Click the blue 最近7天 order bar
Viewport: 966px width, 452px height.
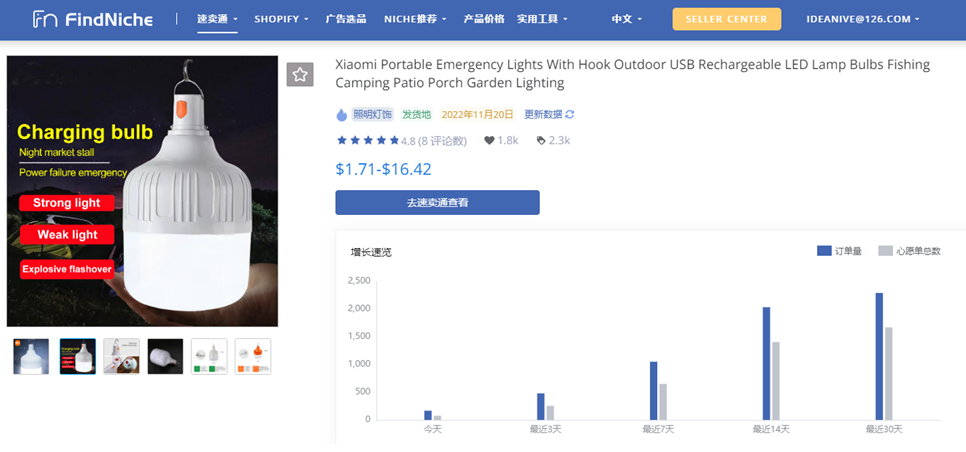[x=654, y=391]
